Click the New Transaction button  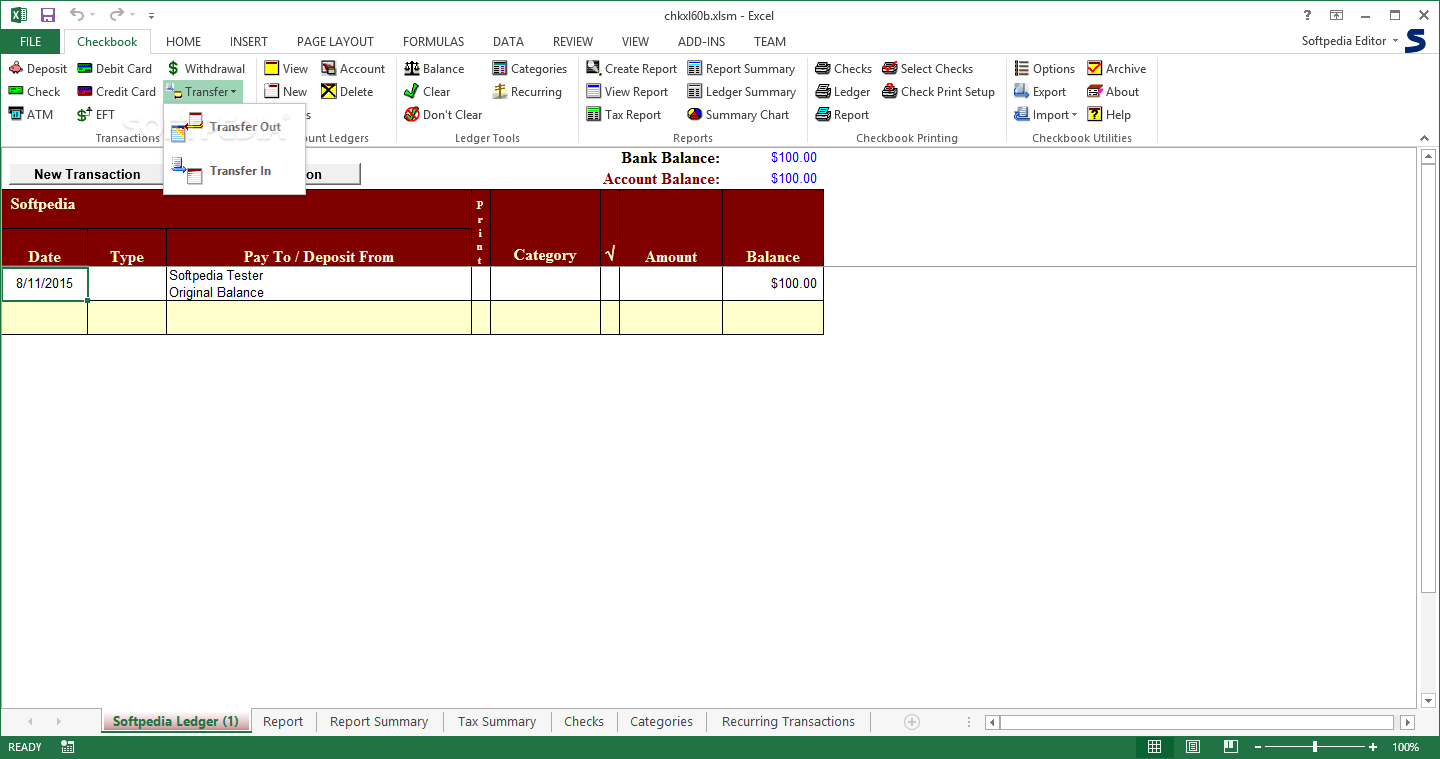pyautogui.click(x=87, y=174)
